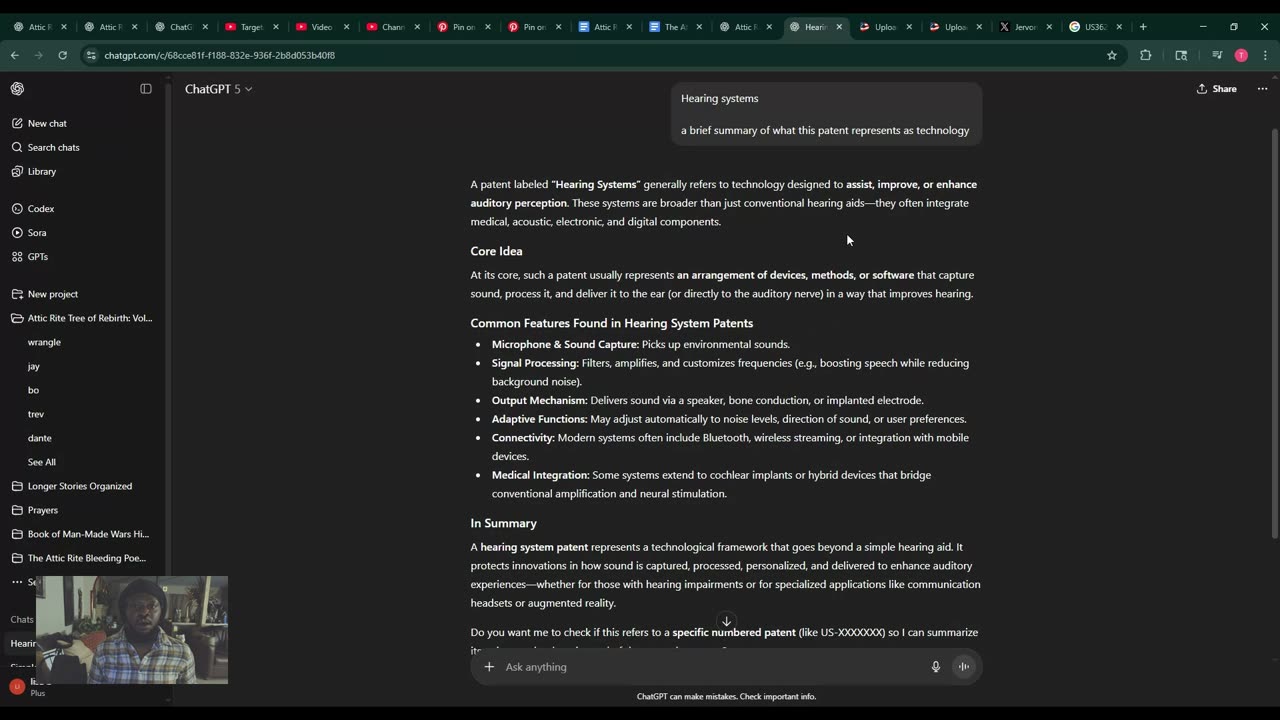Click the 'Core Idea' heading
1280x720 pixels.
[496, 251]
